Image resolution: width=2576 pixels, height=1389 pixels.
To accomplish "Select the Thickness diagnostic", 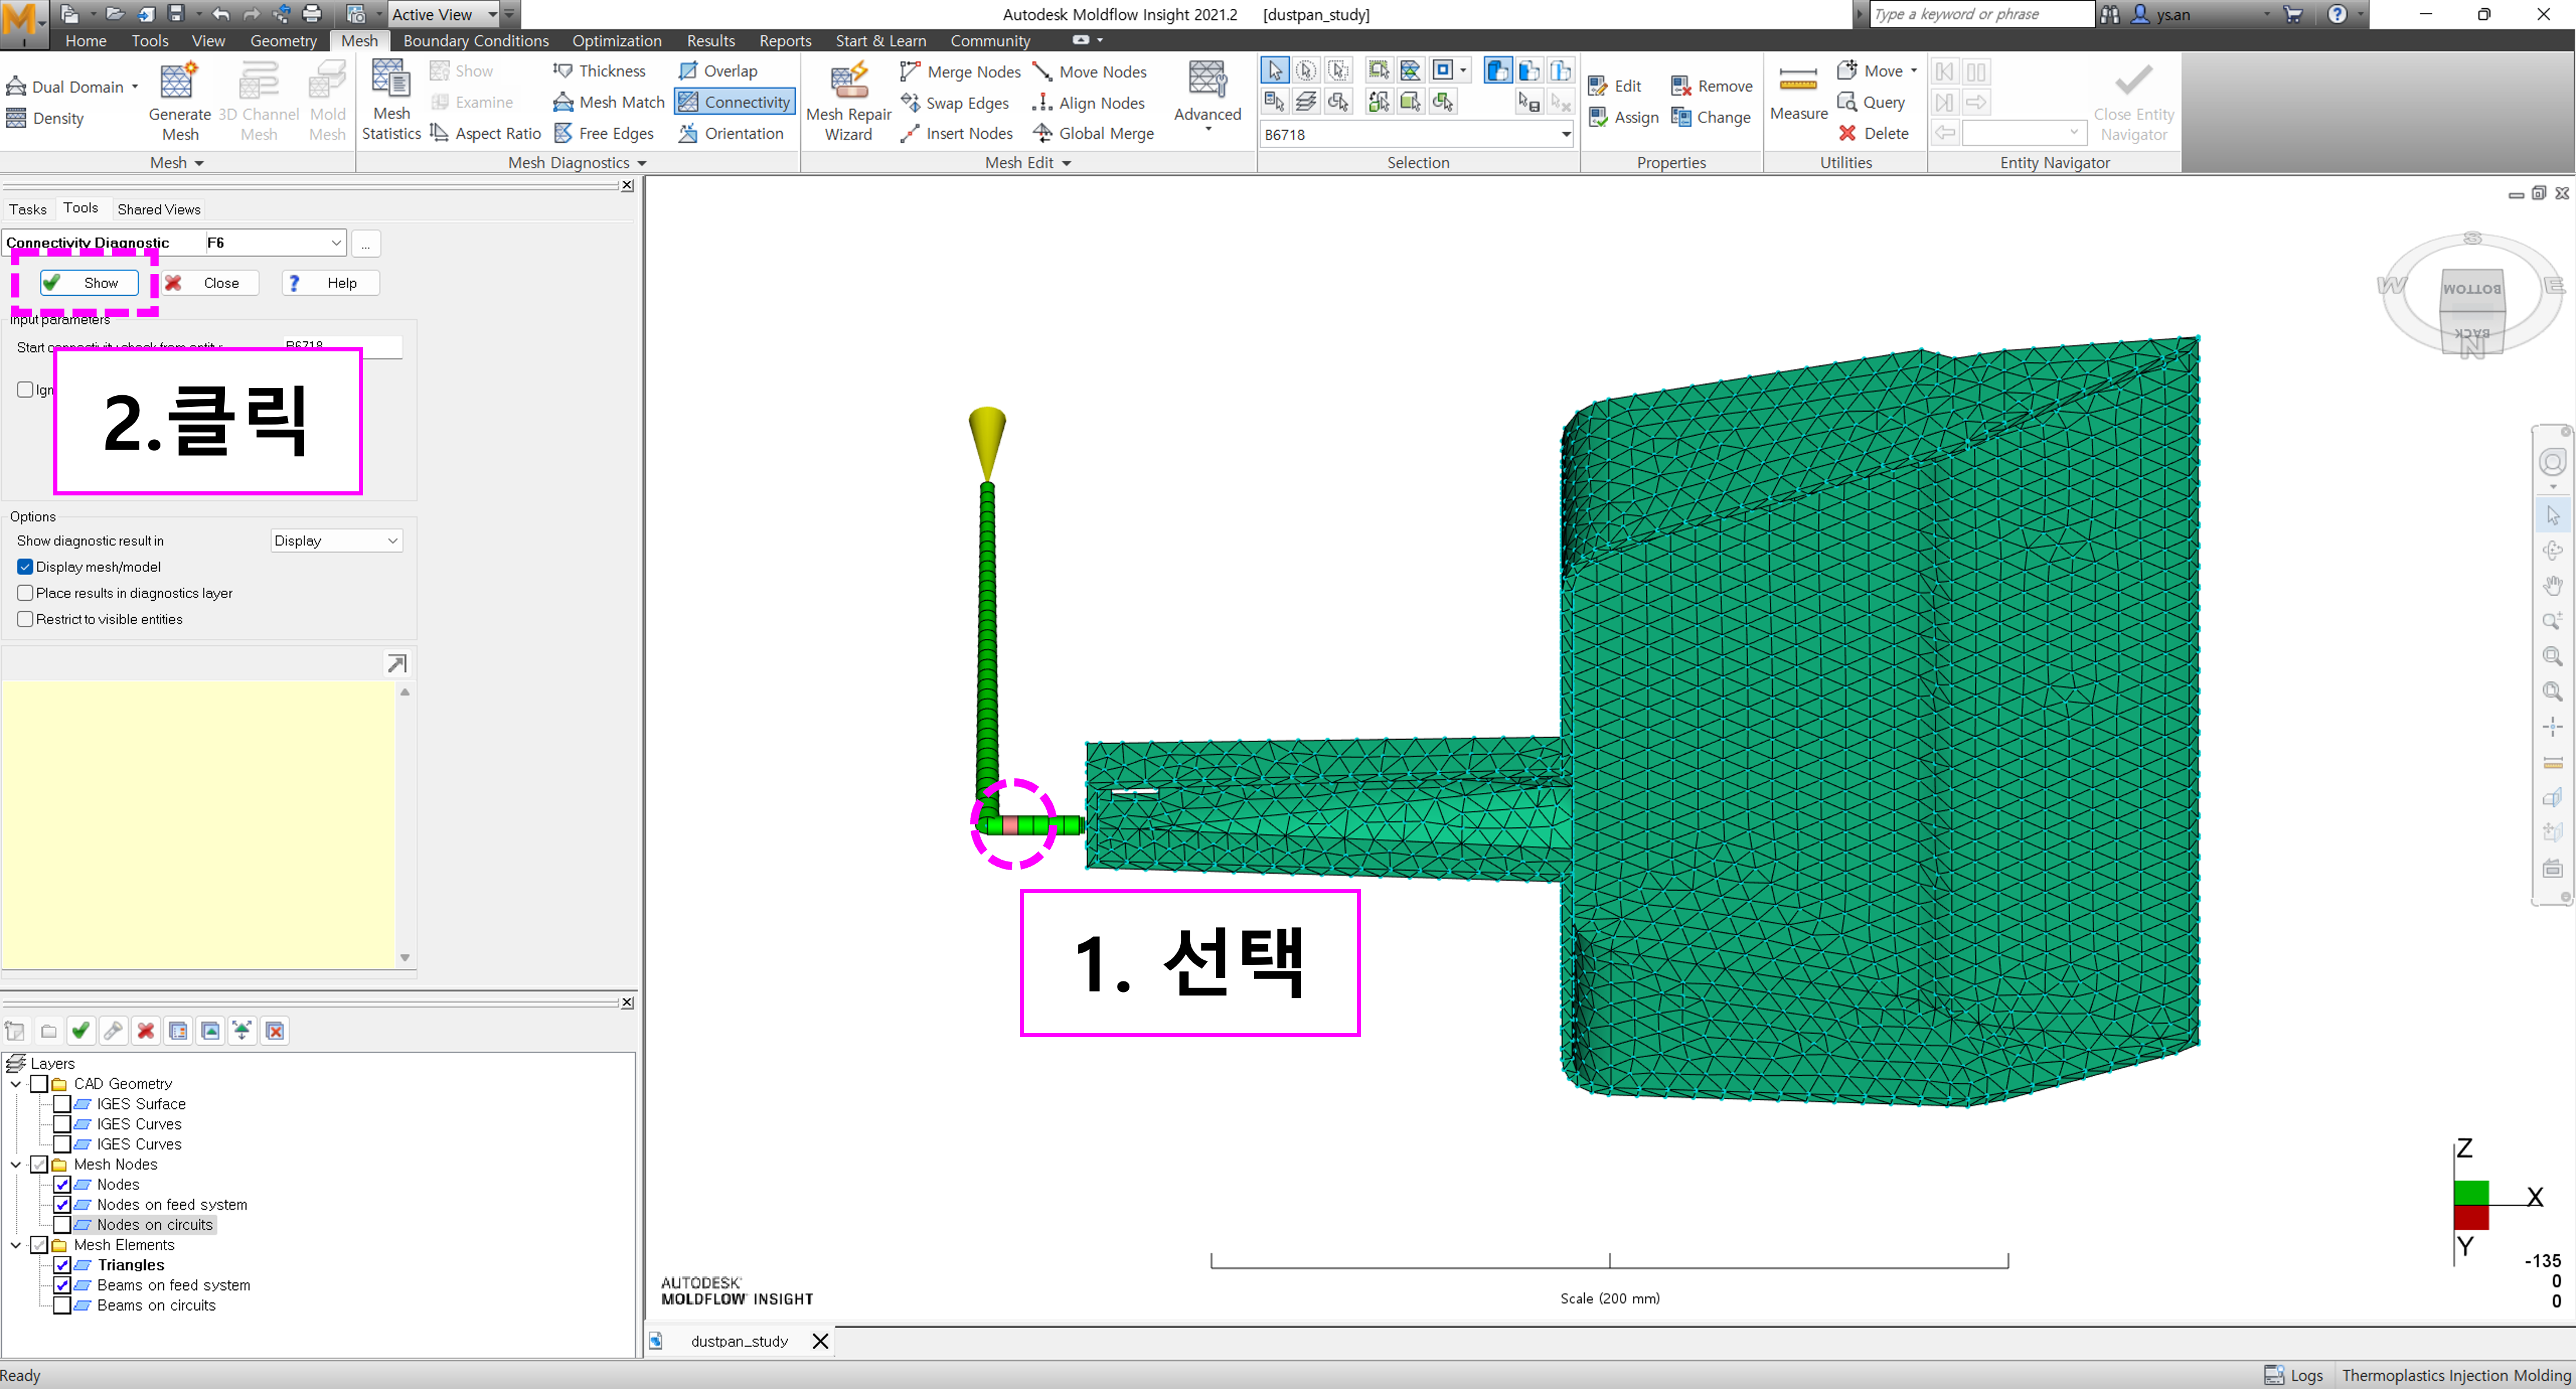I will (x=599, y=71).
